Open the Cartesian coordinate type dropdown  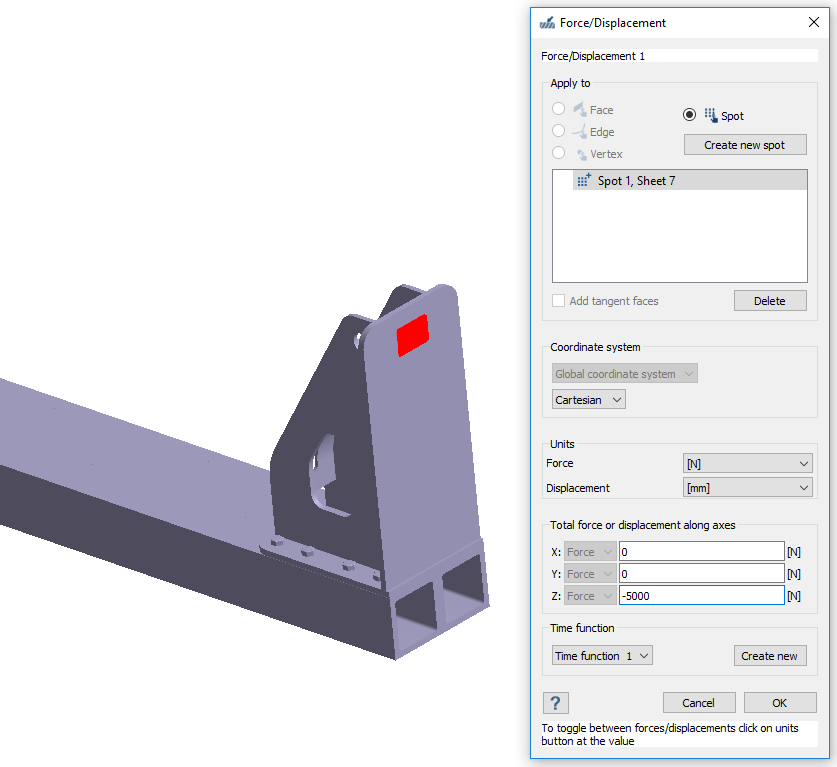tap(589, 400)
